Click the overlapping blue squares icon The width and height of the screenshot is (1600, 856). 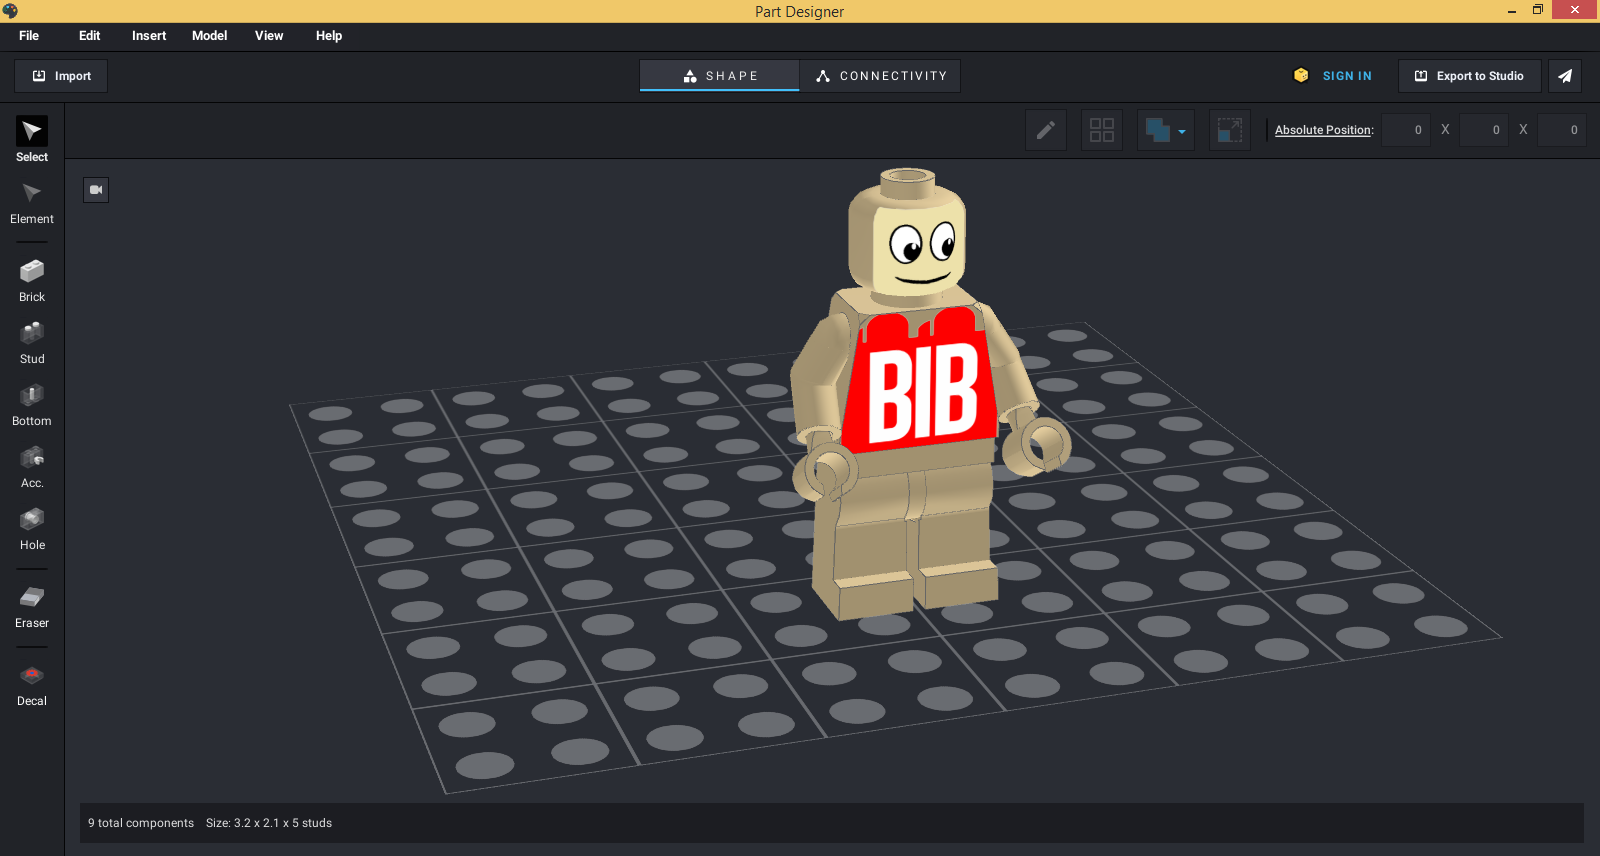coord(1158,130)
